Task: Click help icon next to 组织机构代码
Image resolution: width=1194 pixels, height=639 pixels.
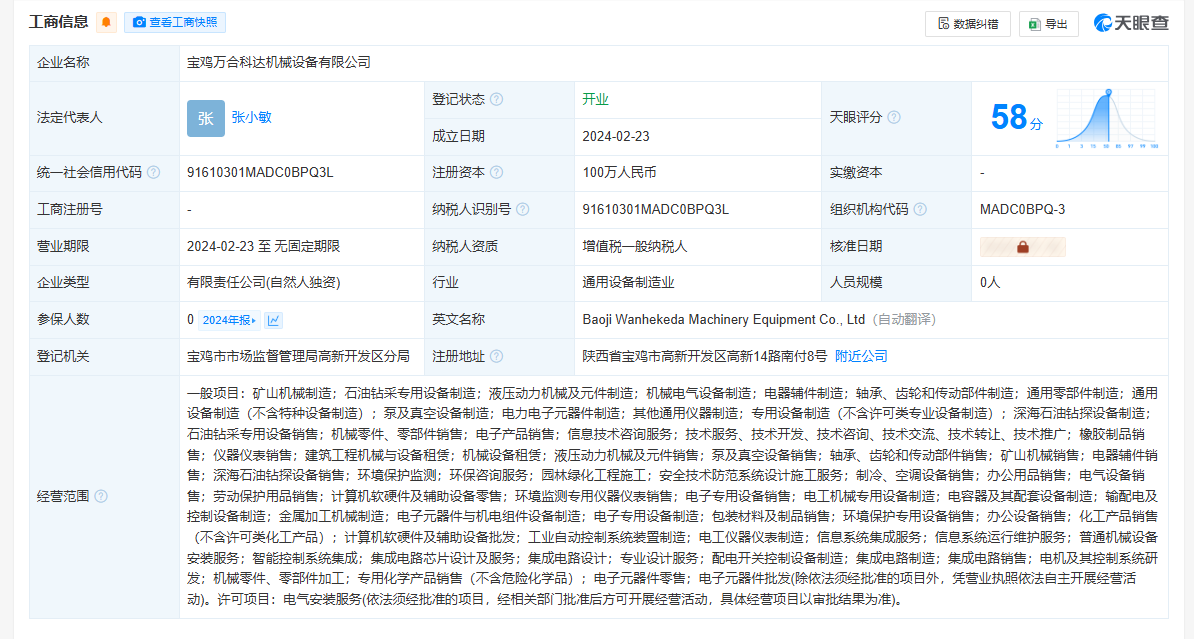Action: coord(920,209)
